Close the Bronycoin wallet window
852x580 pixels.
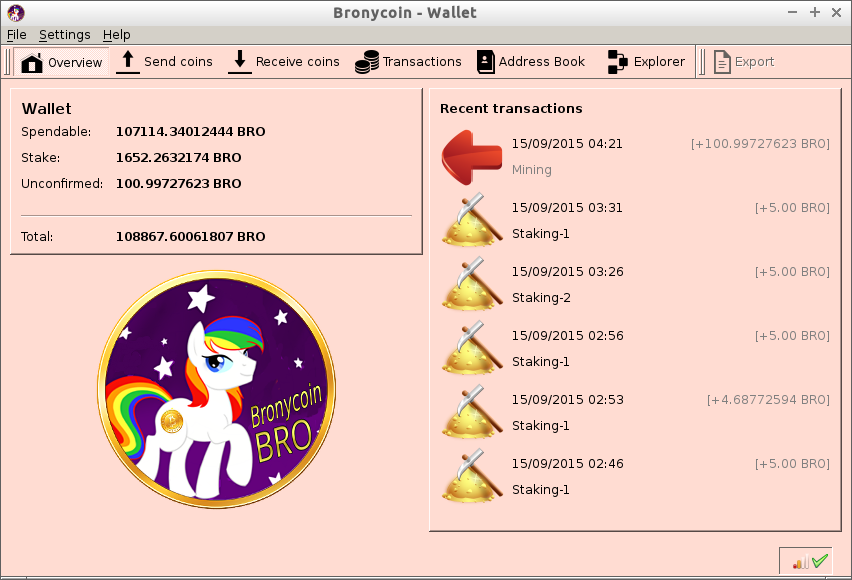click(836, 12)
